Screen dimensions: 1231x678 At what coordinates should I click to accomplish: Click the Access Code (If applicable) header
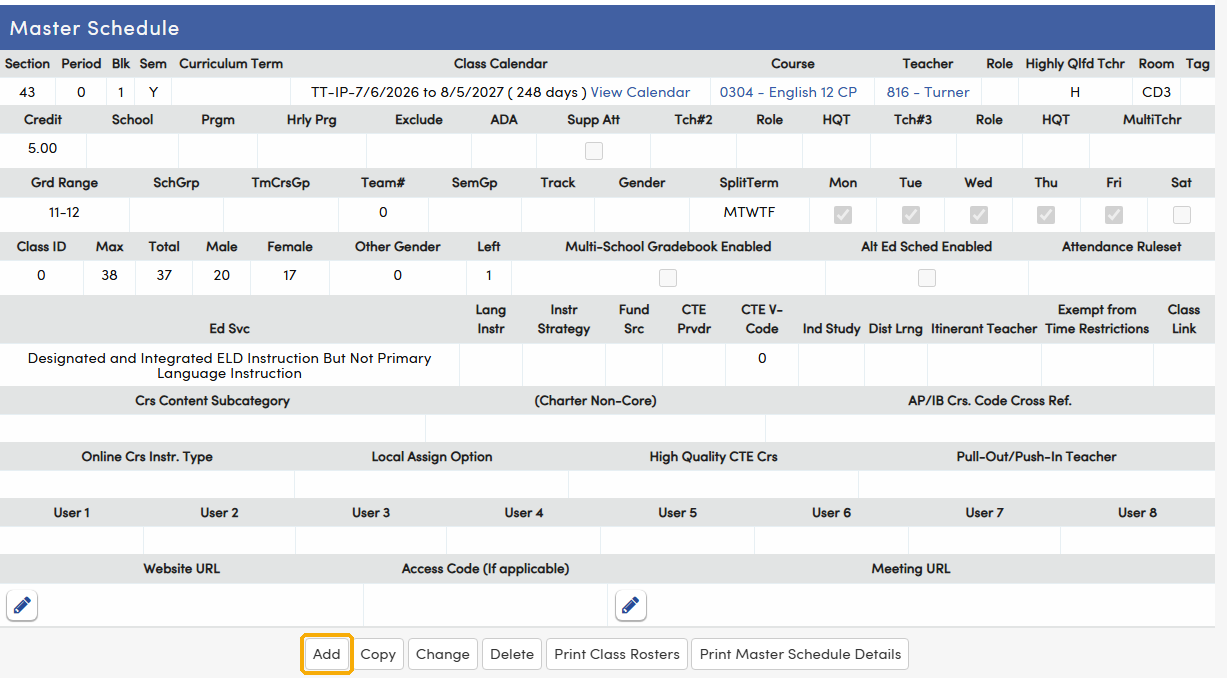[485, 568]
